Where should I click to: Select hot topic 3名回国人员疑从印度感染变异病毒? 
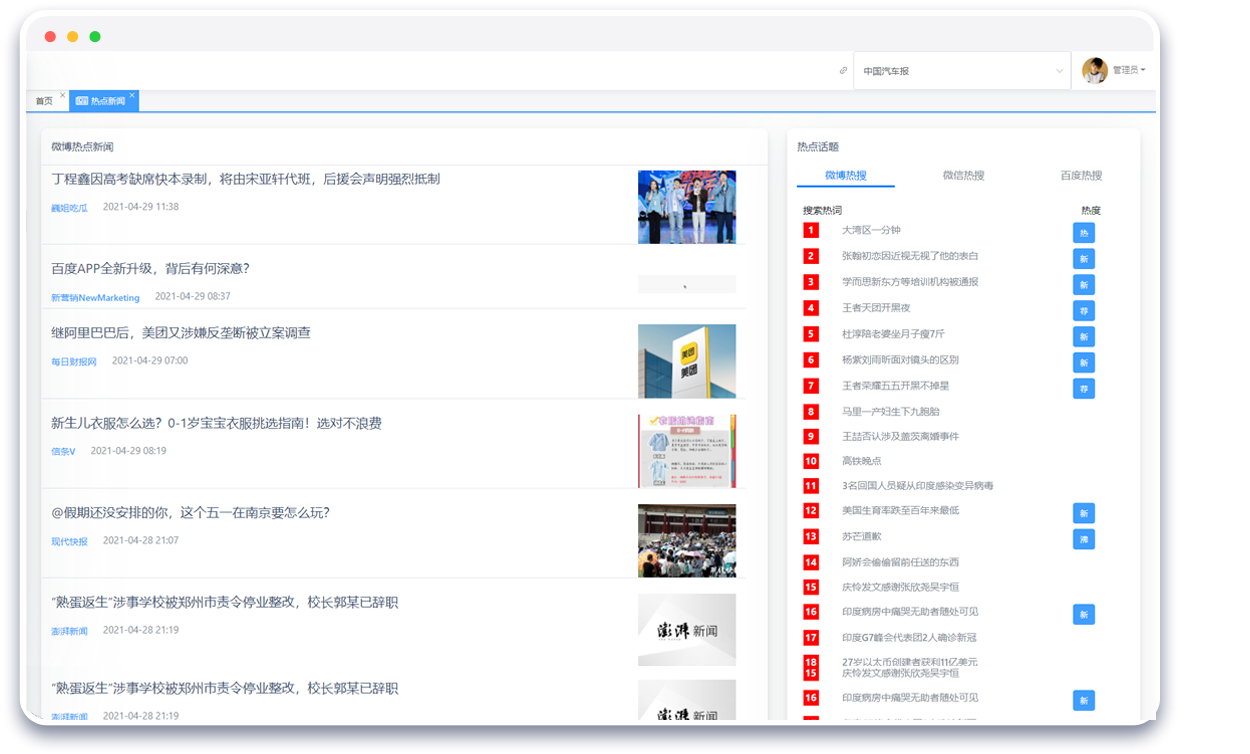tap(918, 485)
